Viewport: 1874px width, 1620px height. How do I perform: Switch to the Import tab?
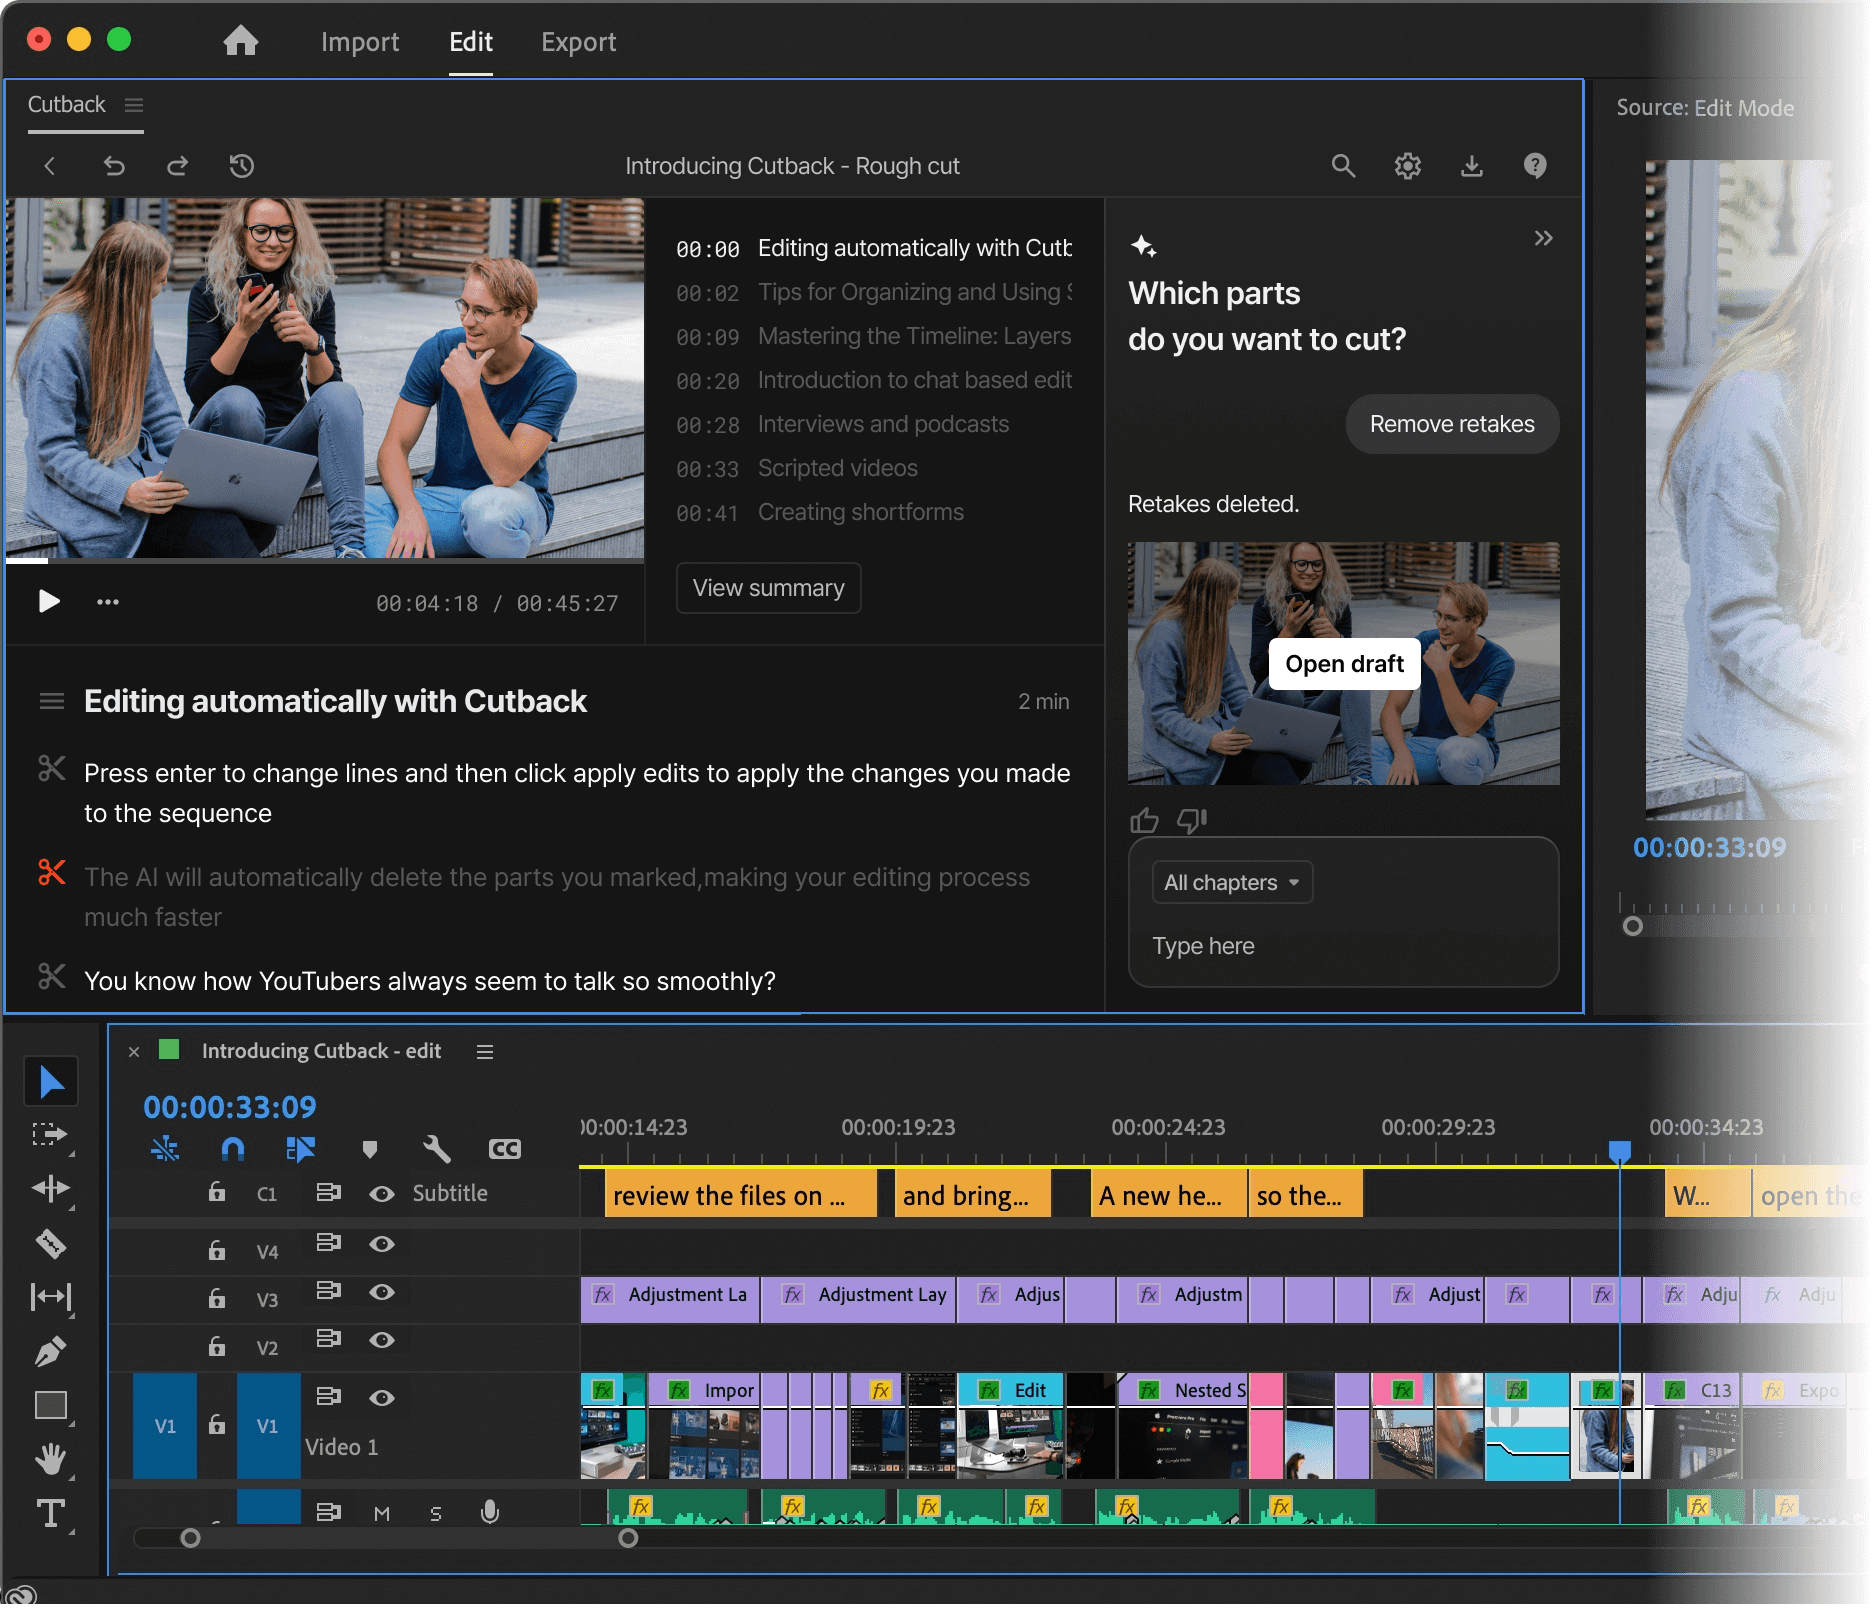click(x=360, y=42)
